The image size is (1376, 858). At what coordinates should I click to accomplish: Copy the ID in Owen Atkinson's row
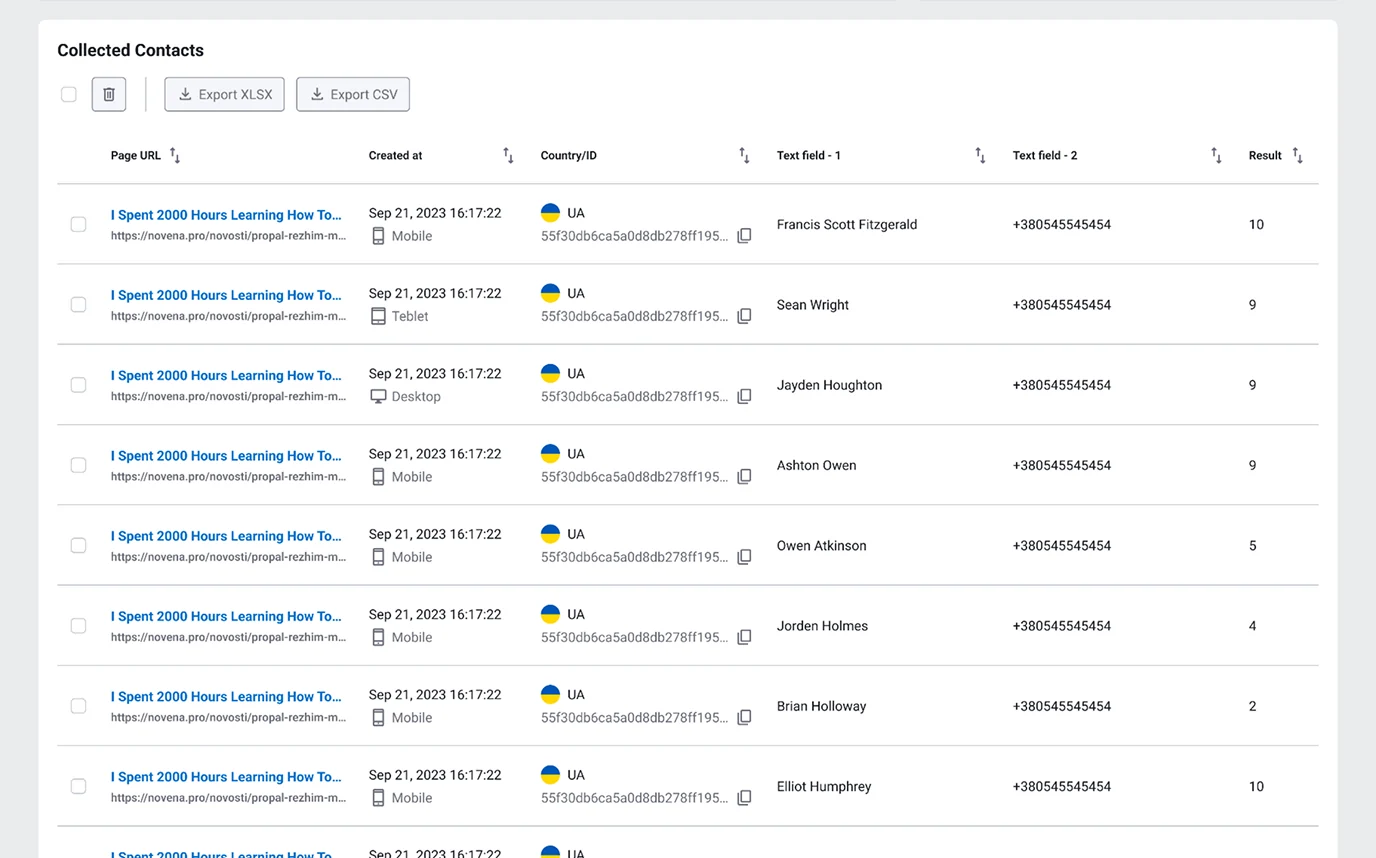[744, 557]
